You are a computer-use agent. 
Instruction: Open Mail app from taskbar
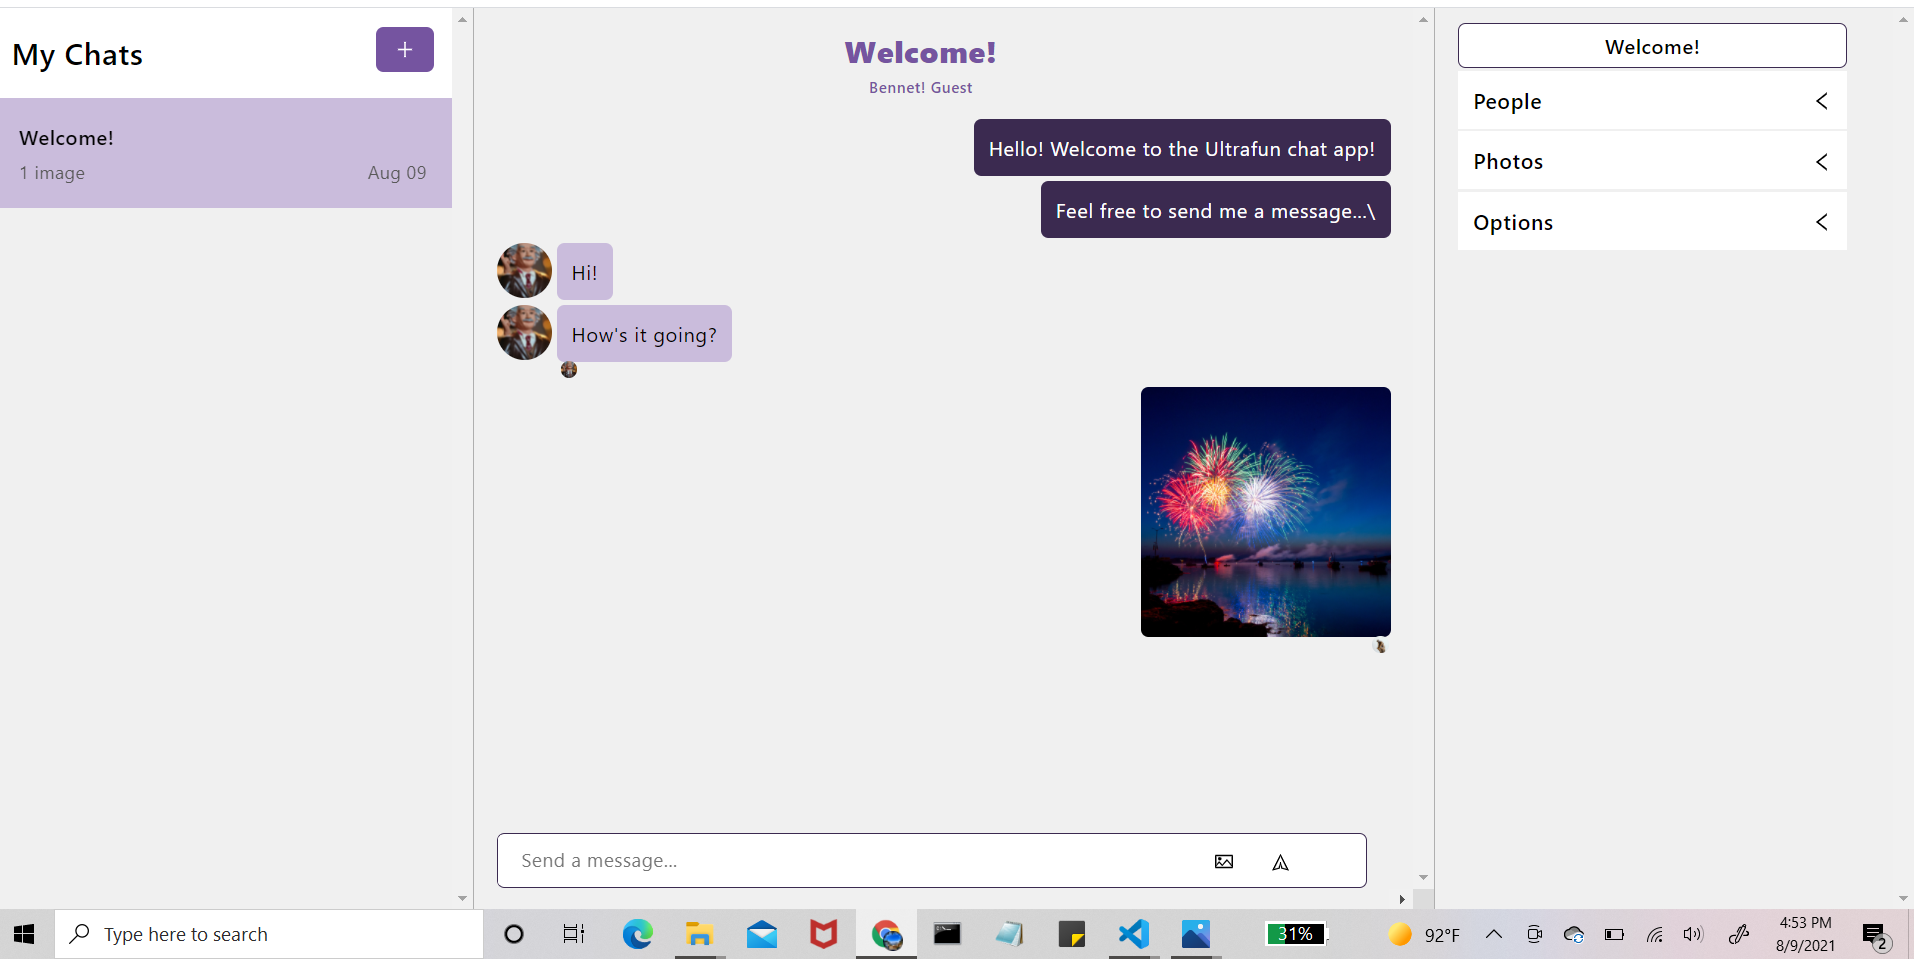pos(762,934)
